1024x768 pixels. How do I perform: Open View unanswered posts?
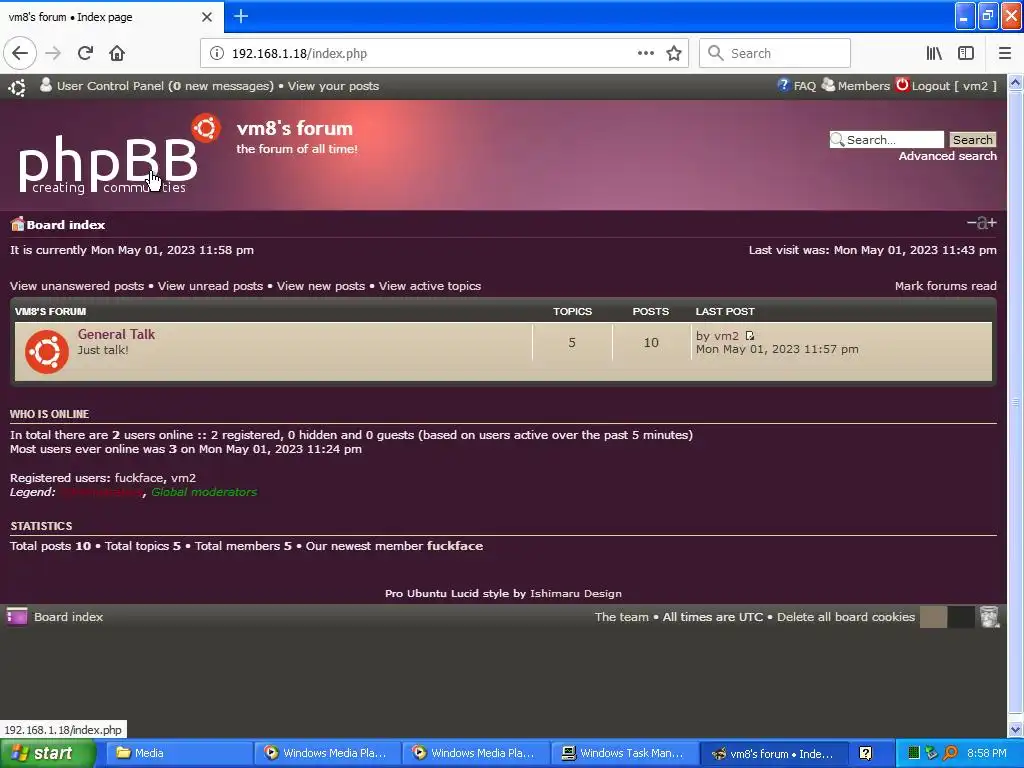pyautogui.click(x=77, y=286)
